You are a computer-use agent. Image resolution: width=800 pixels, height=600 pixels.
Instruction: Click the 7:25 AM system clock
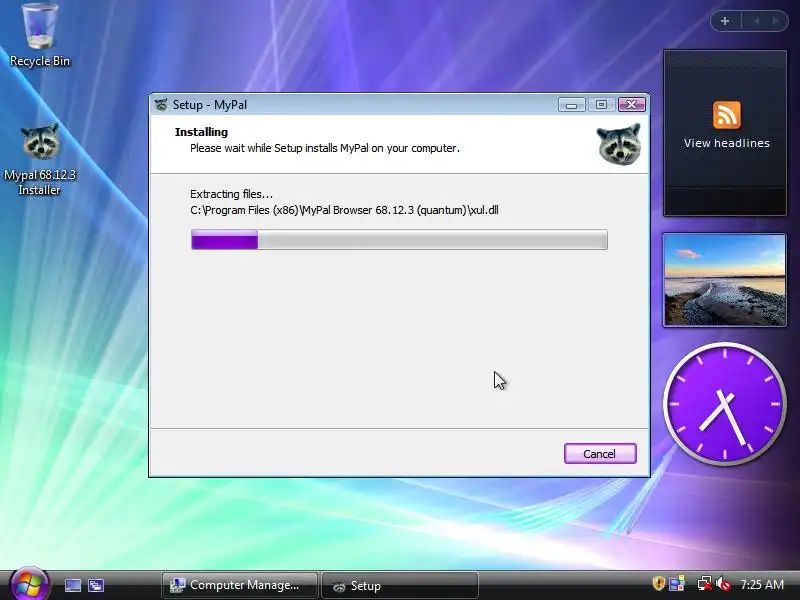pos(762,584)
